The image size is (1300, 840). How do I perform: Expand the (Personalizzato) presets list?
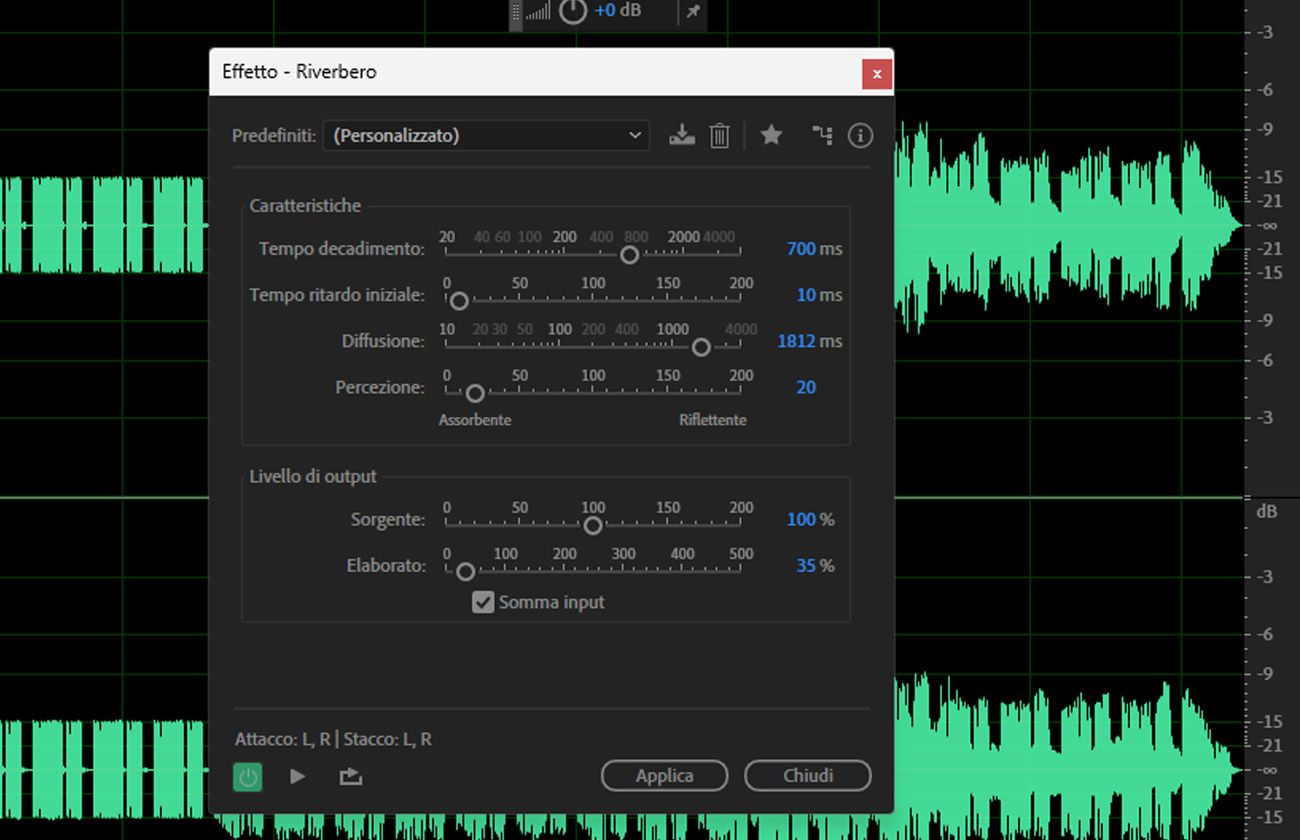coord(486,134)
